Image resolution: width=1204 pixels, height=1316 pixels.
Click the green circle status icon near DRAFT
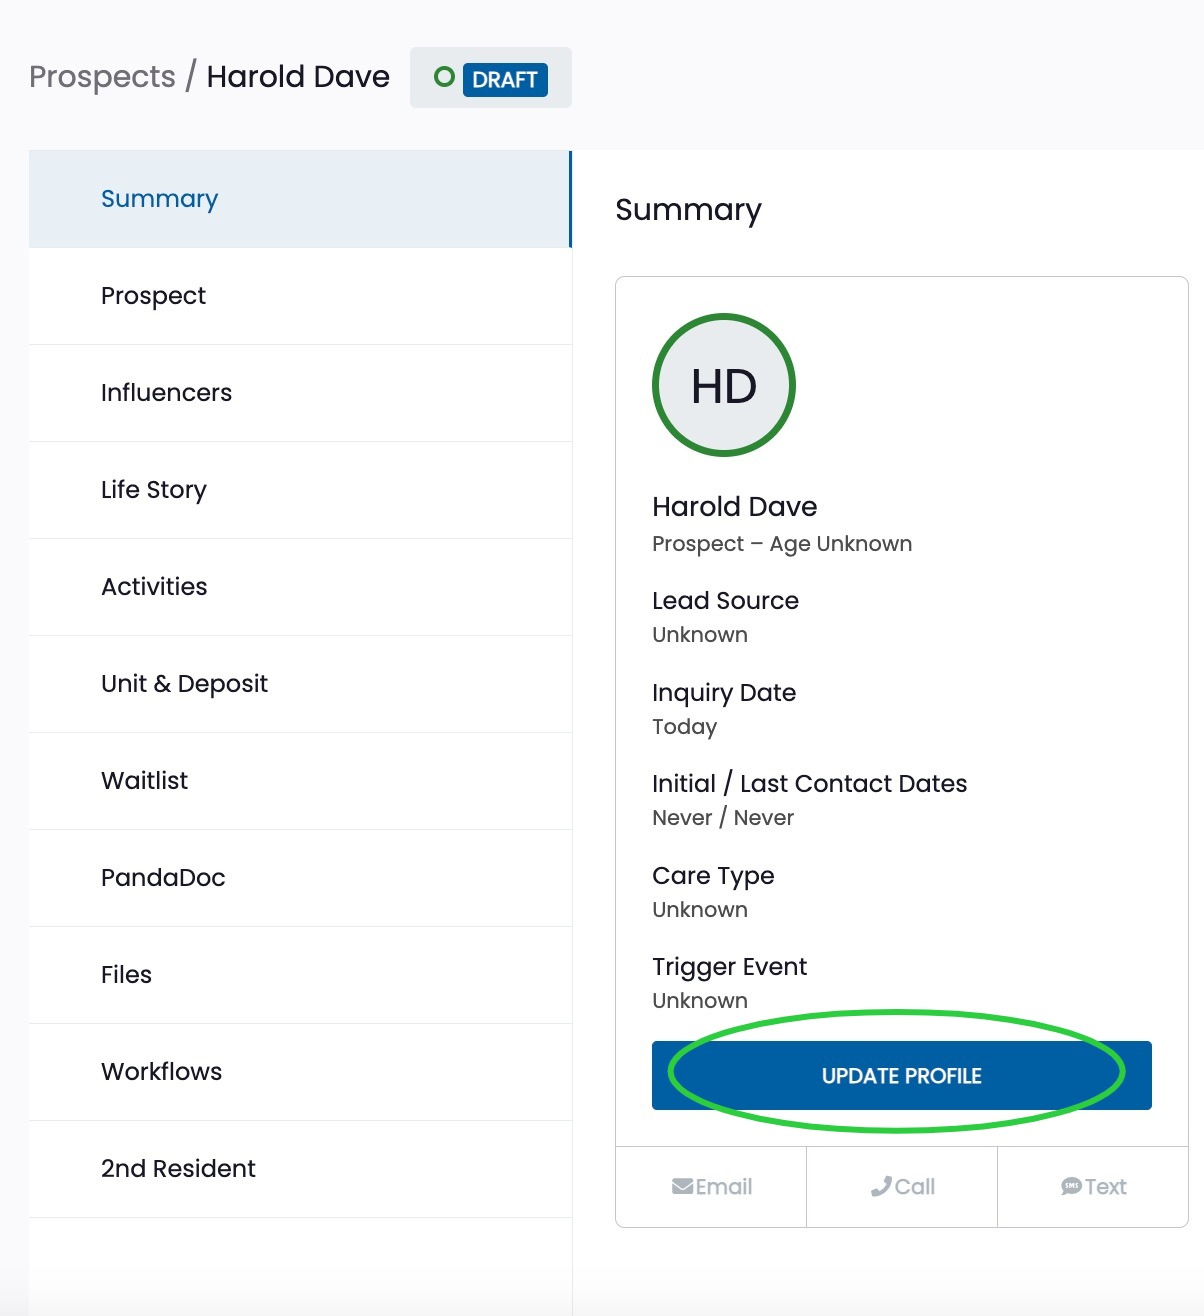pos(444,77)
